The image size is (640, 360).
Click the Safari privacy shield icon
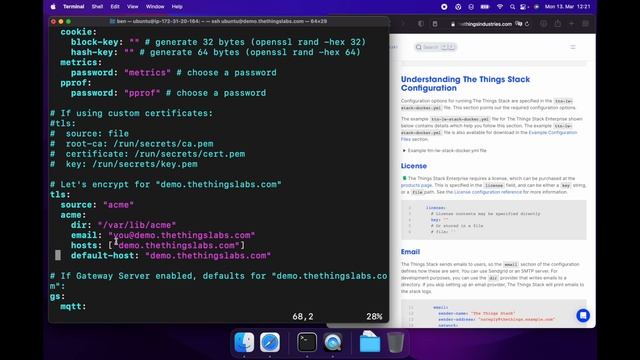(421, 24)
